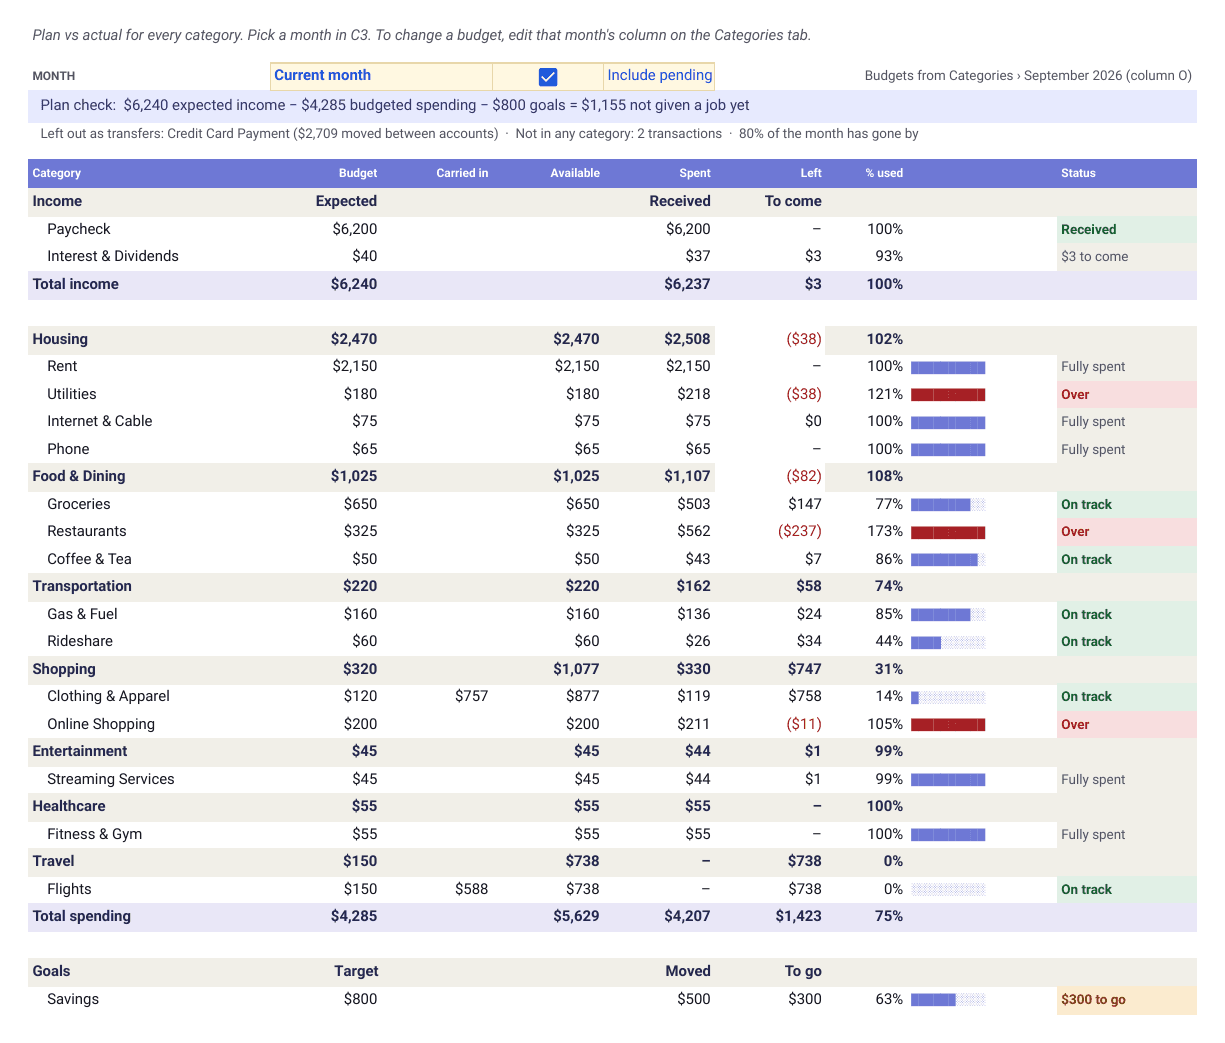
Task: Click the Internet & Cable category label
Action: click(x=100, y=421)
